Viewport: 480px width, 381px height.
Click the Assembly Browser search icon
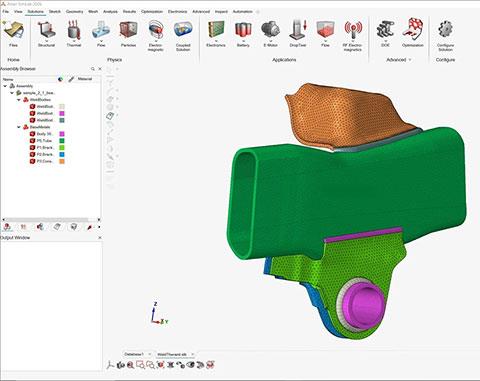(x=93, y=69)
